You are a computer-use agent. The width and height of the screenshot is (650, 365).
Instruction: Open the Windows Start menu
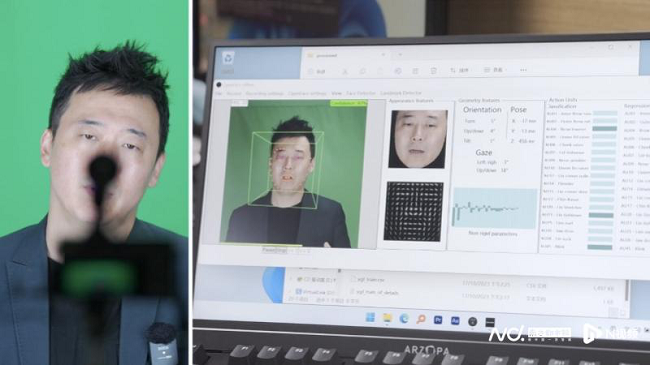pyautogui.click(x=370, y=318)
